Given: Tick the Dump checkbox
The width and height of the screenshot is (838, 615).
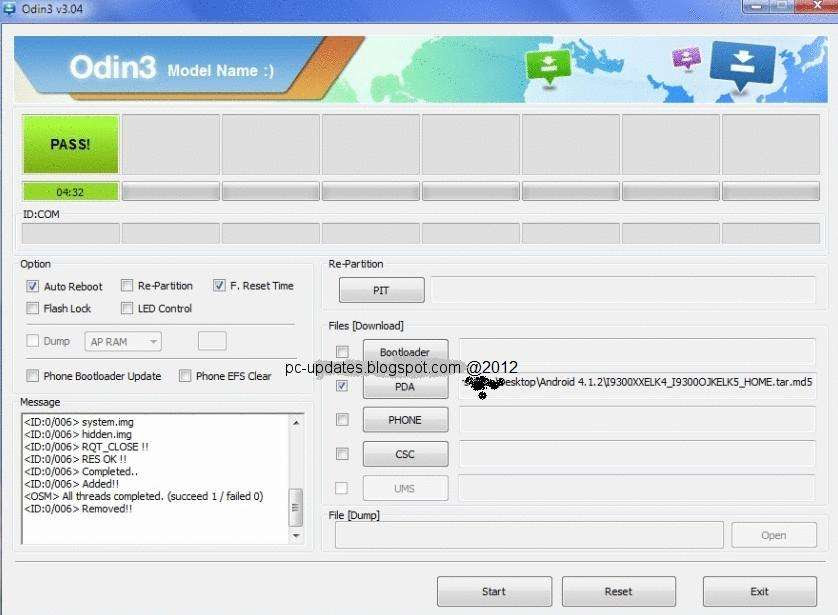Looking at the screenshot, I should [x=33, y=341].
